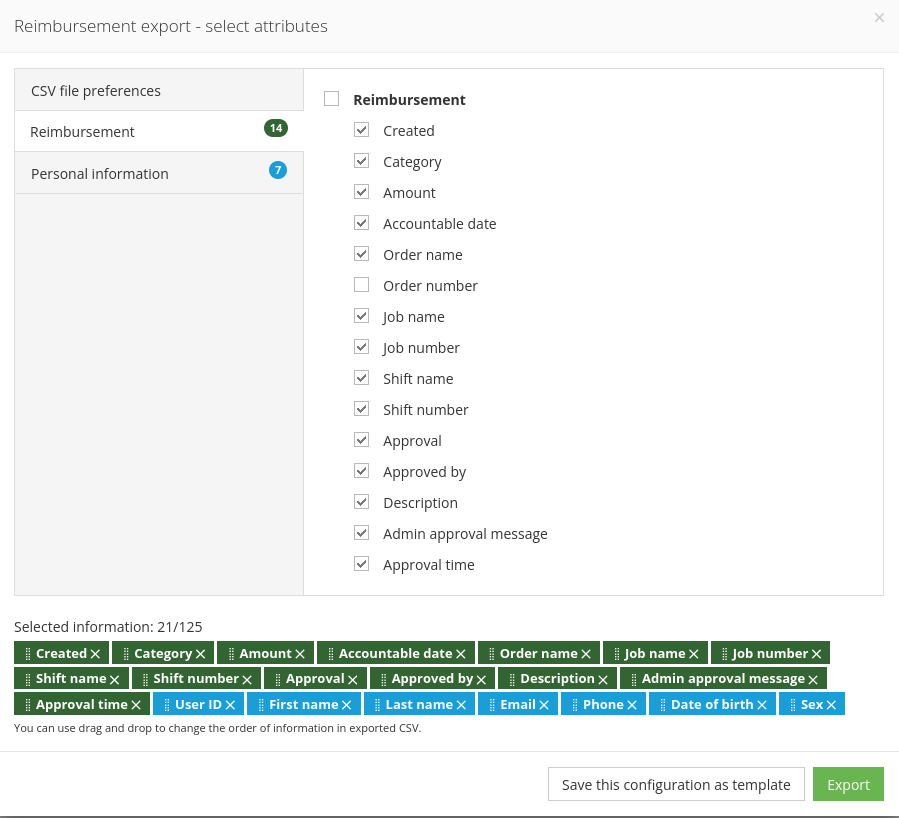Uncheck the Description checkbox

tap(361, 502)
